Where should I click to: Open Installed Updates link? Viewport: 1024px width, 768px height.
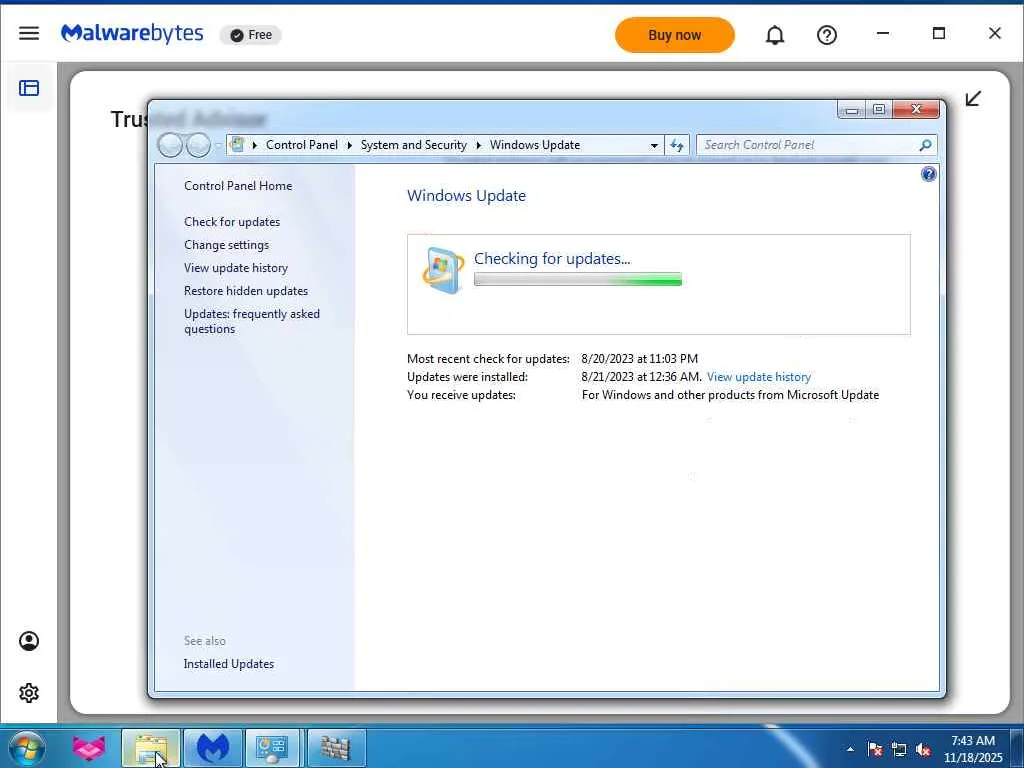point(229,664)
